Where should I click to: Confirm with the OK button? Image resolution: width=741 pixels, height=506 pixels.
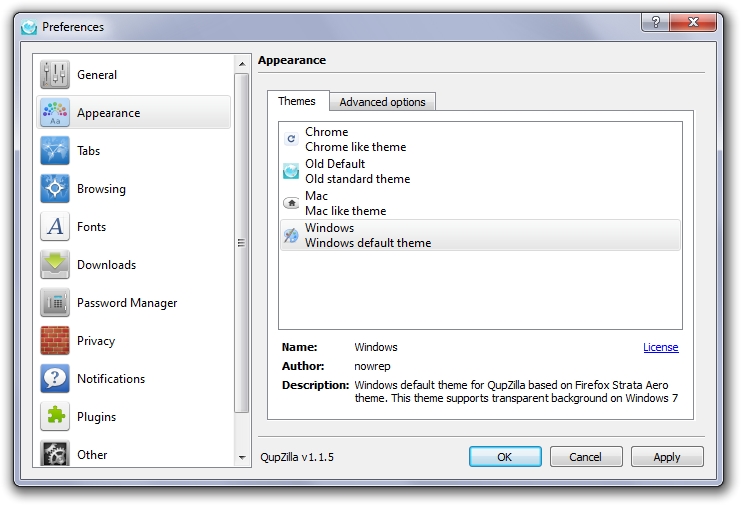point(505,457)
